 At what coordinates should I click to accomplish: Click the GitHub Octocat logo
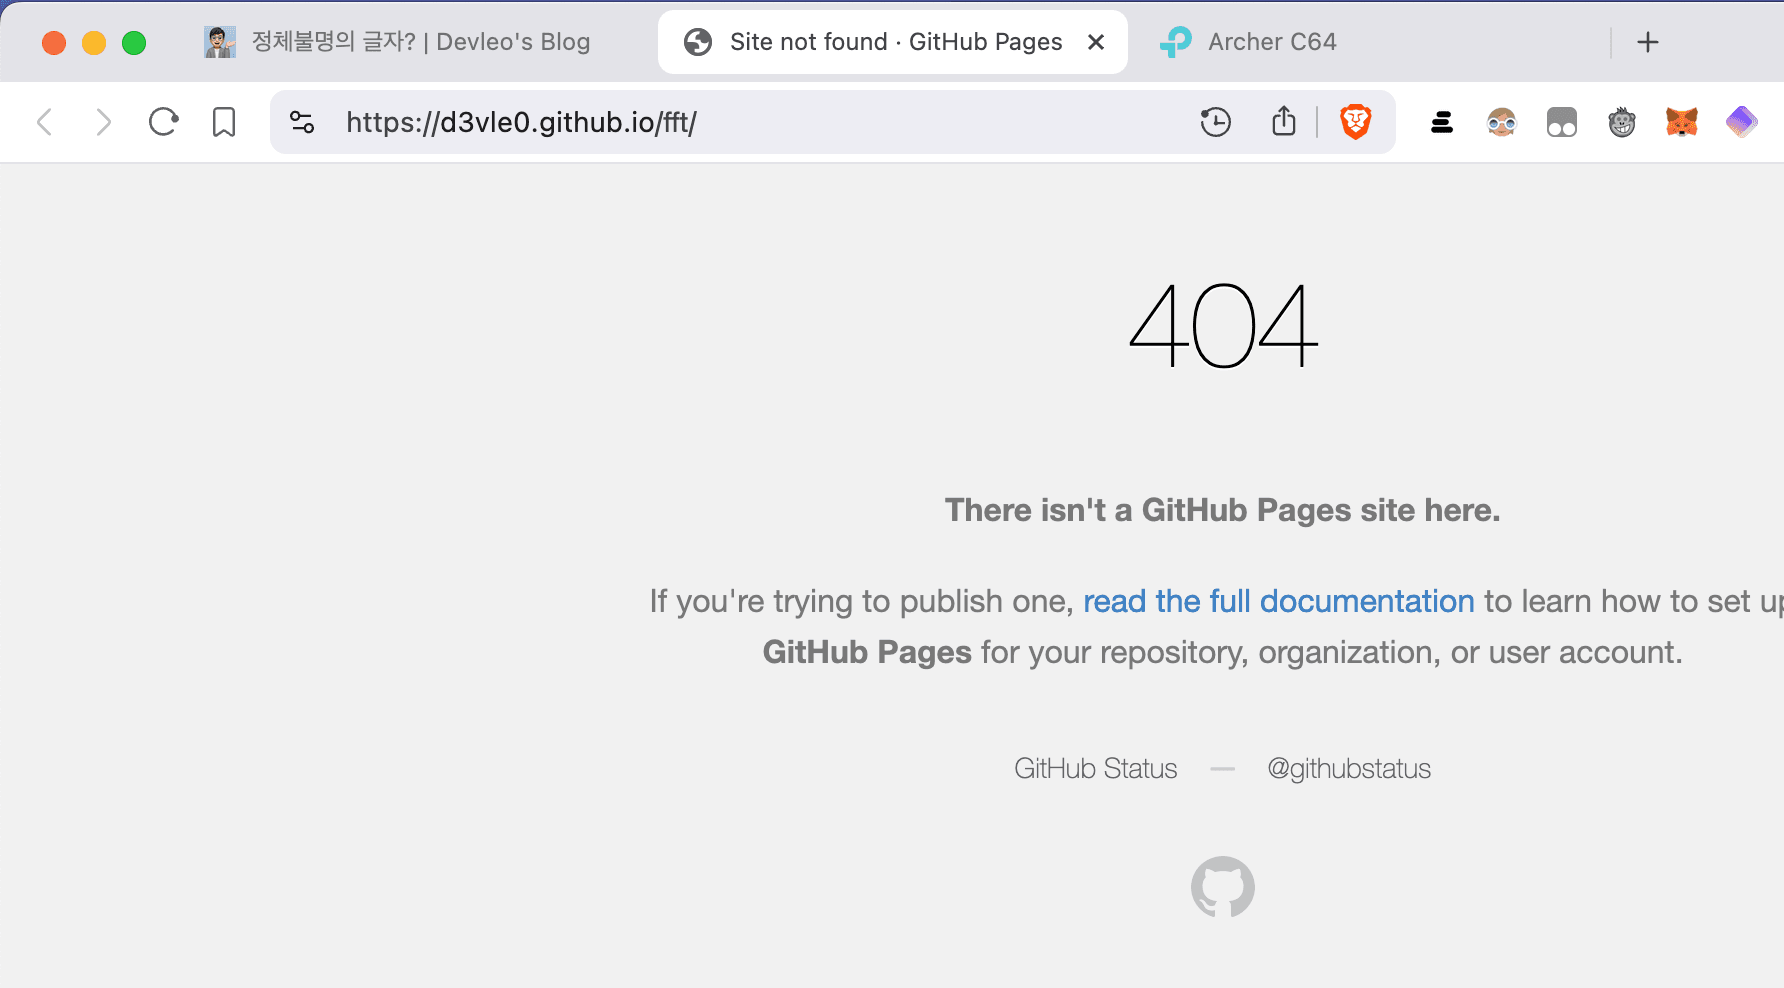click(x=1223, y=886)
